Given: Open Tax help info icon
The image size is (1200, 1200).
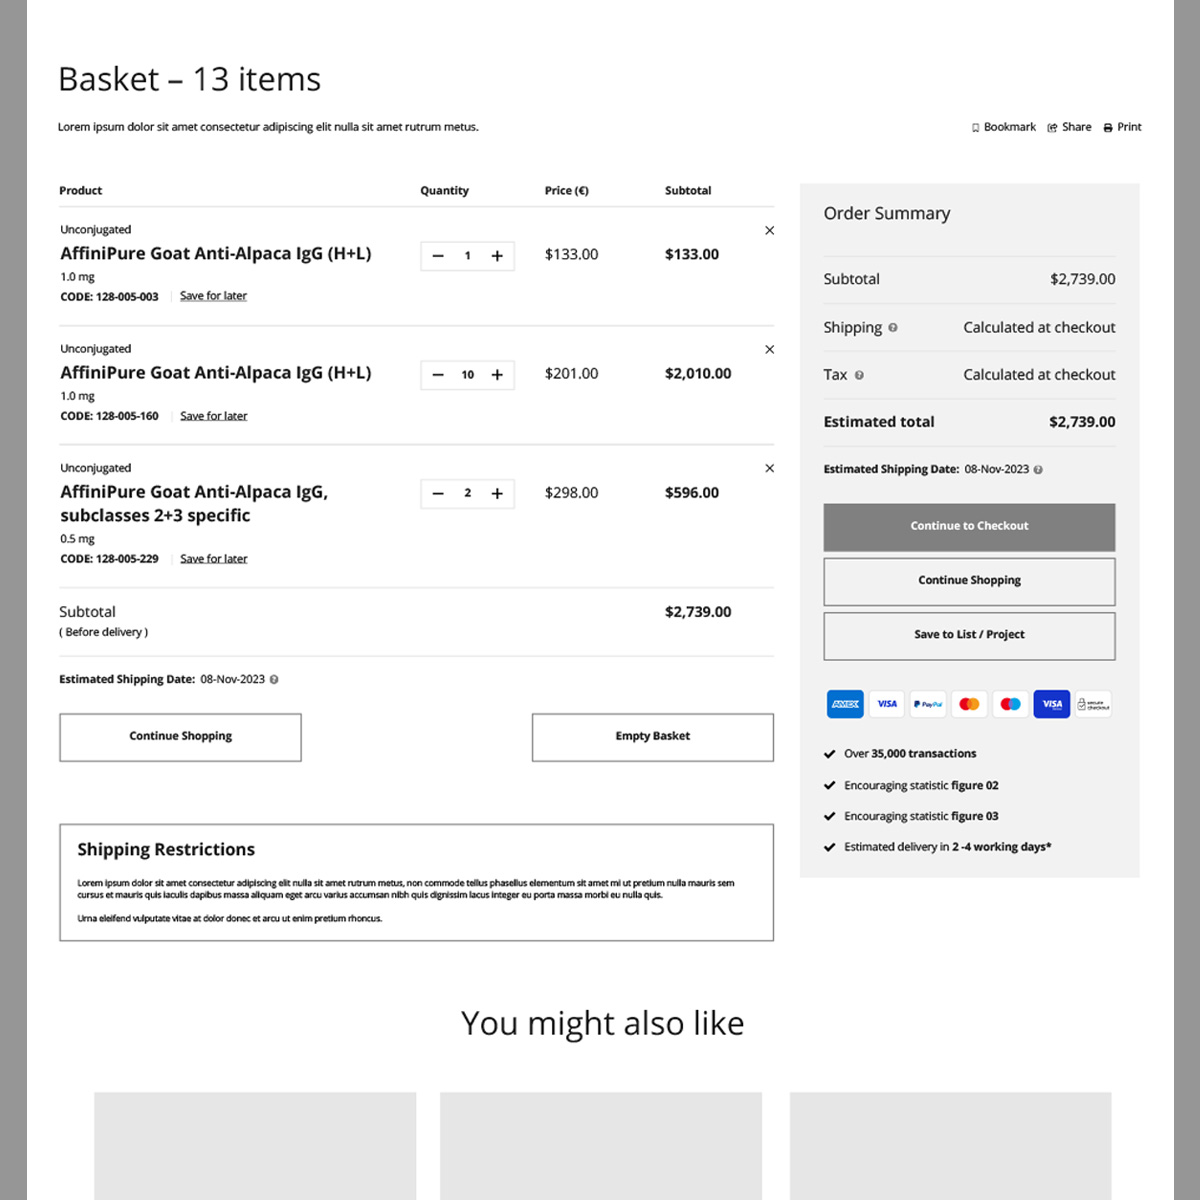Looking at the screenshot, I should [859, 375].
